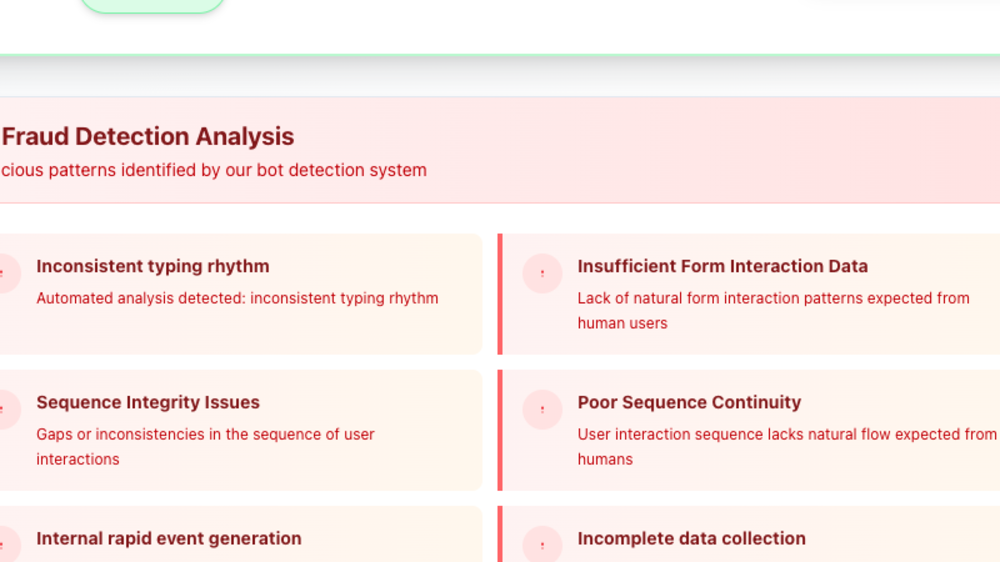This screenshot has height=562, width=1000.
Task: Open the Poor Sequence Continuity title
Action: coord(689,402)
